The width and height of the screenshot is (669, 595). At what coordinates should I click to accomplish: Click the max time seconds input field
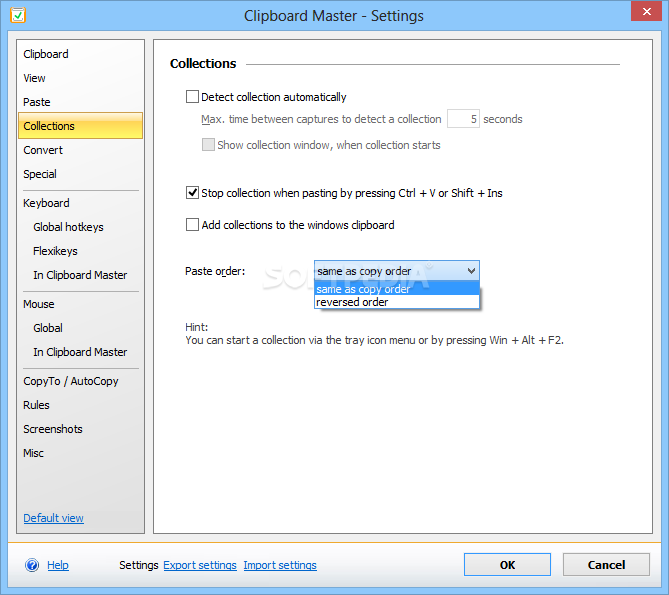(x=463, y=119)
